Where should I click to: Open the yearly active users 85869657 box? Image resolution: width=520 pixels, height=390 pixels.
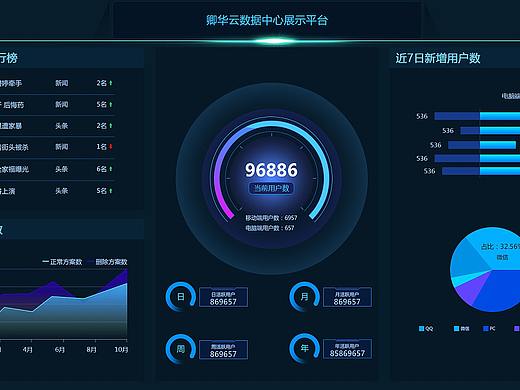pos(347,349)
